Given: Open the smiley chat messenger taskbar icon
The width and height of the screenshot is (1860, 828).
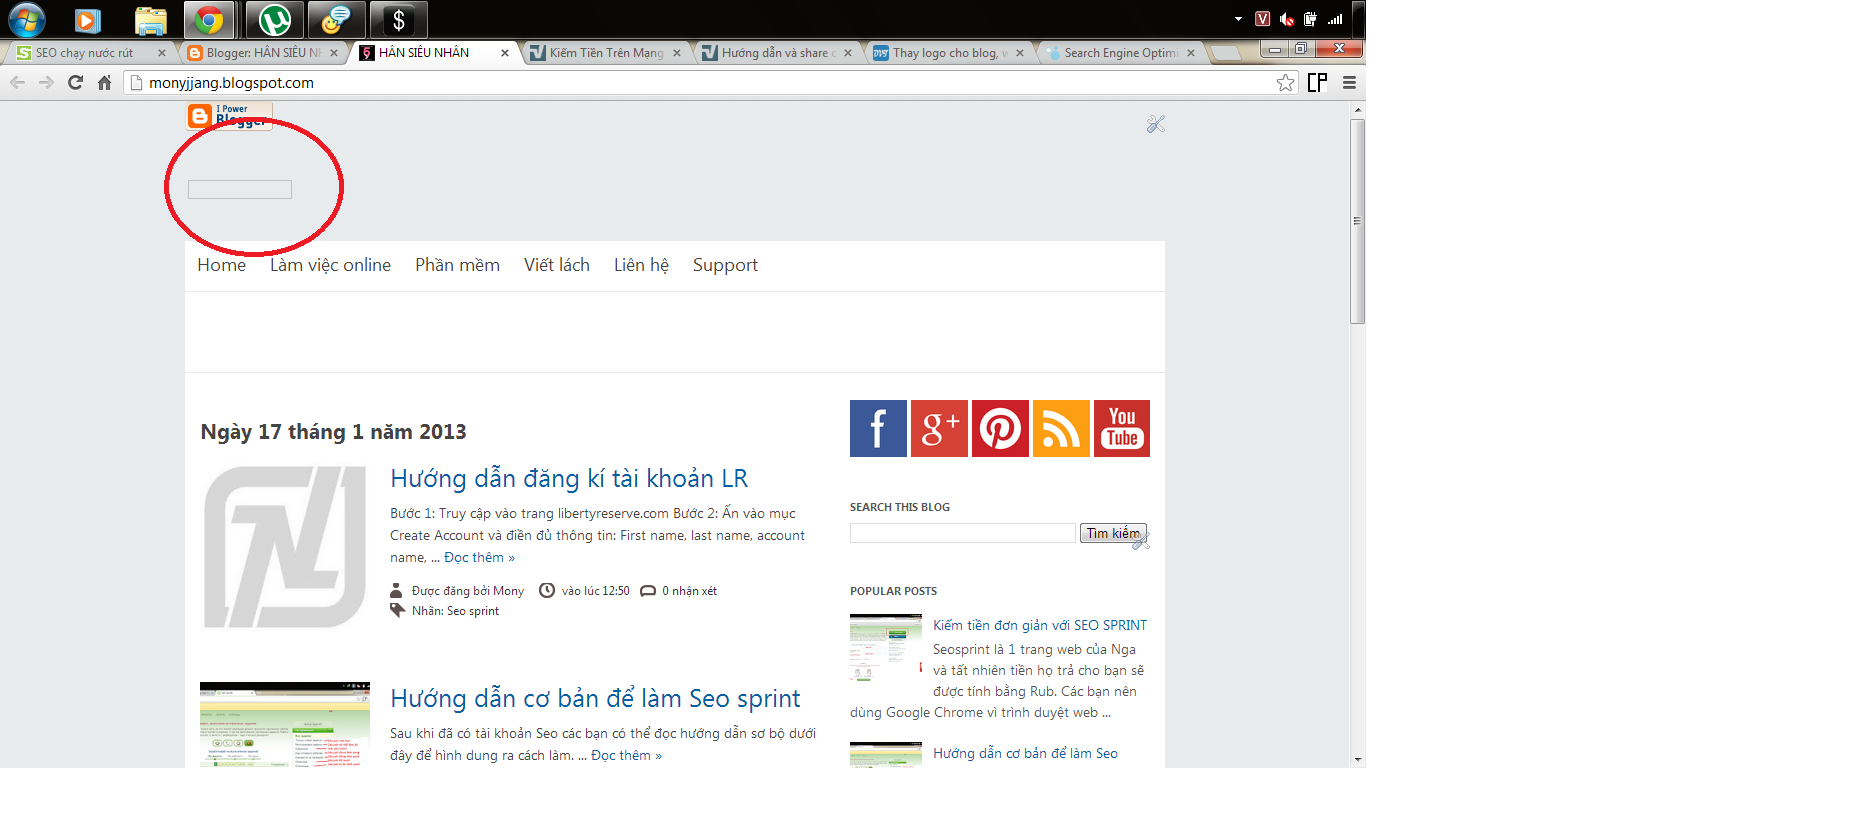Looking at the screenshot, I should click(x=336, y=19).
